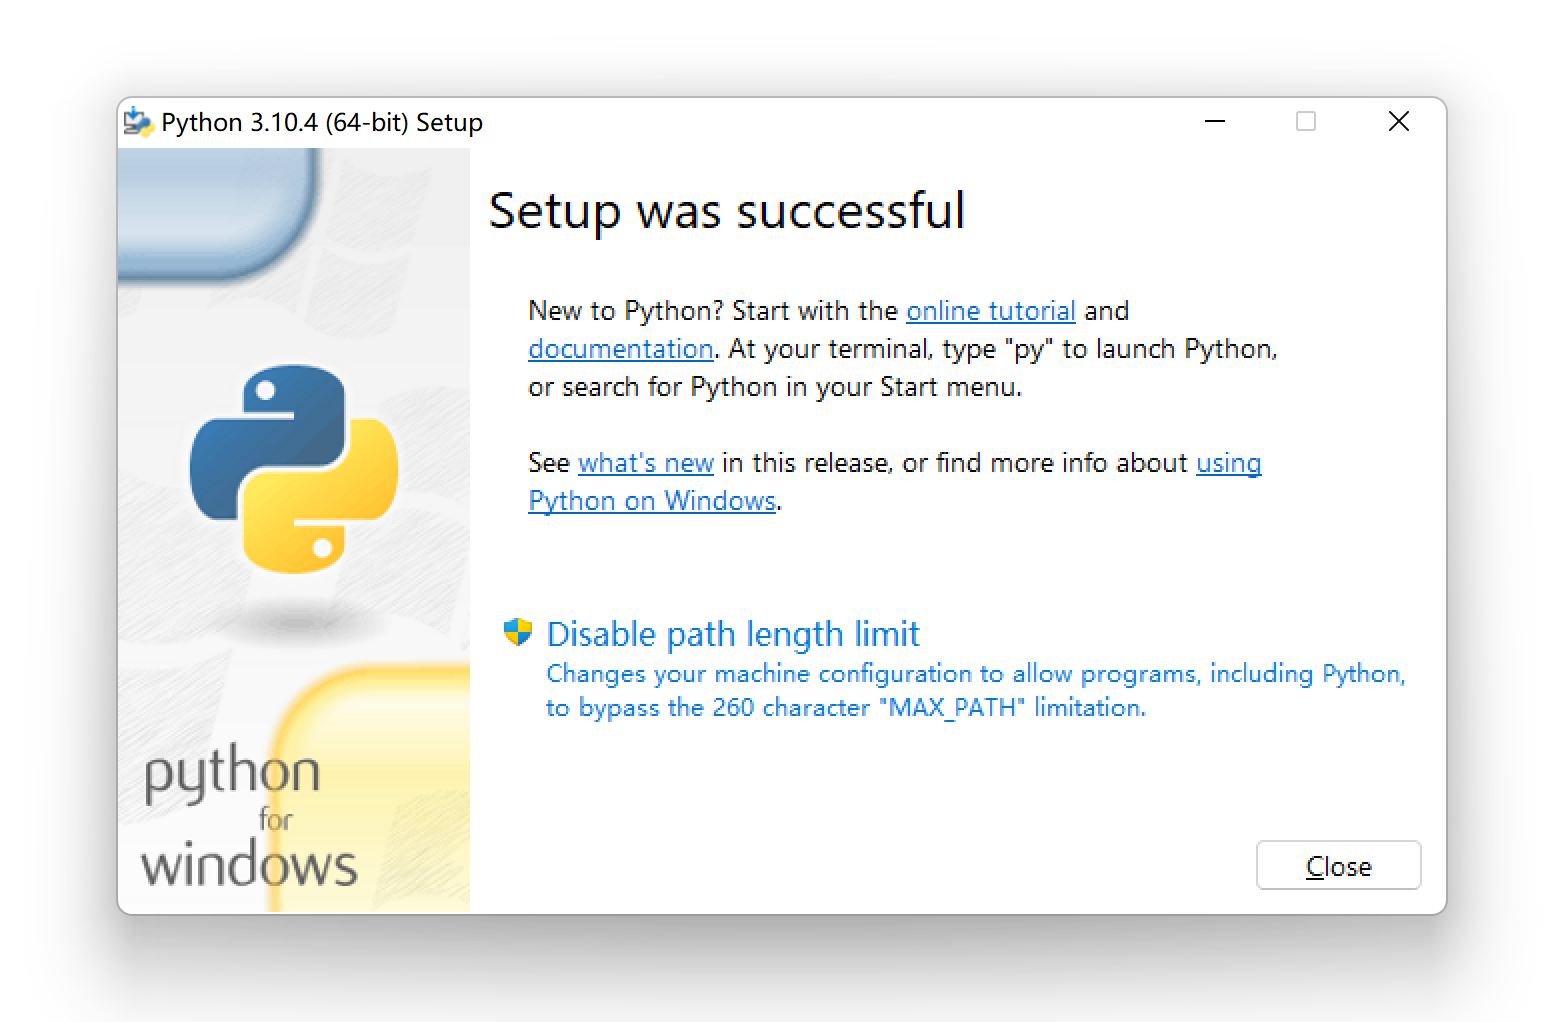Click the blue and yellow Python logo

click(x=294, y=468)
